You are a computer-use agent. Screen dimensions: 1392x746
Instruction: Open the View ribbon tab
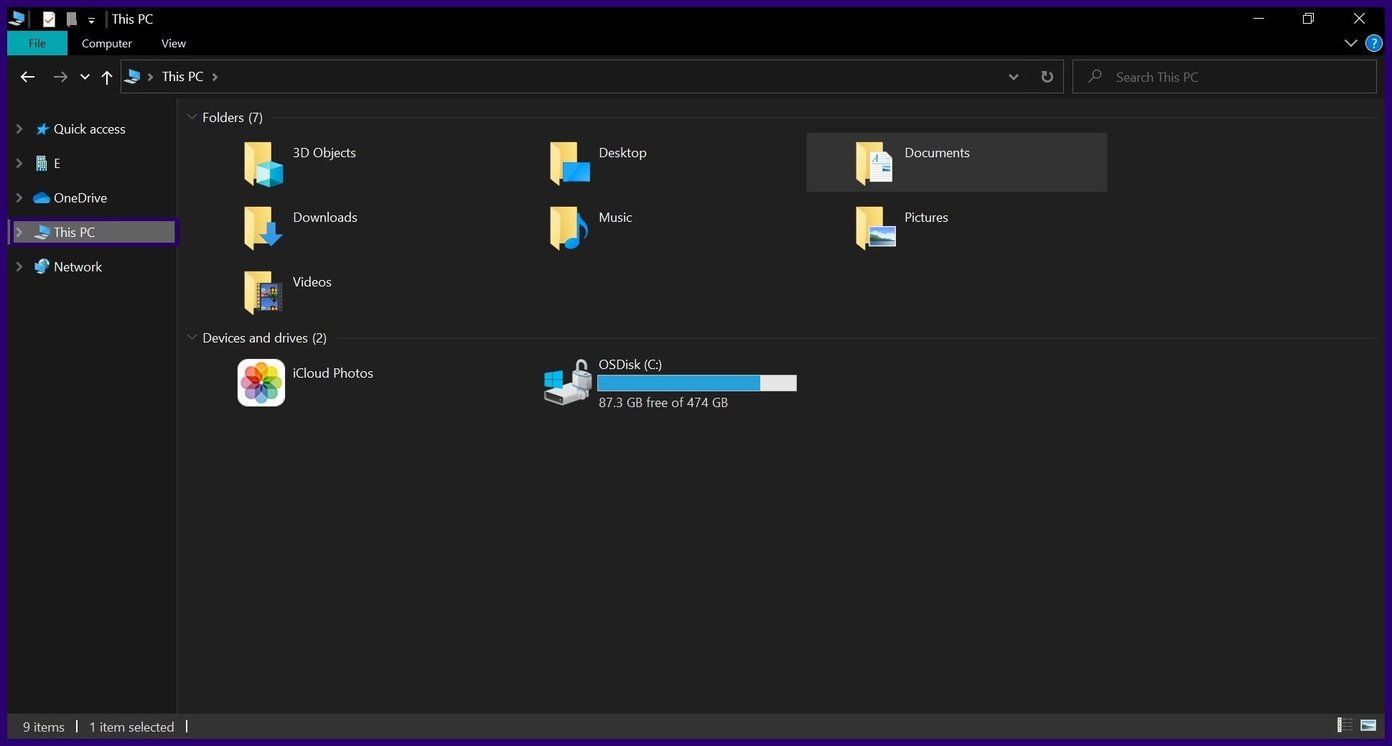(x=172, y=43)
